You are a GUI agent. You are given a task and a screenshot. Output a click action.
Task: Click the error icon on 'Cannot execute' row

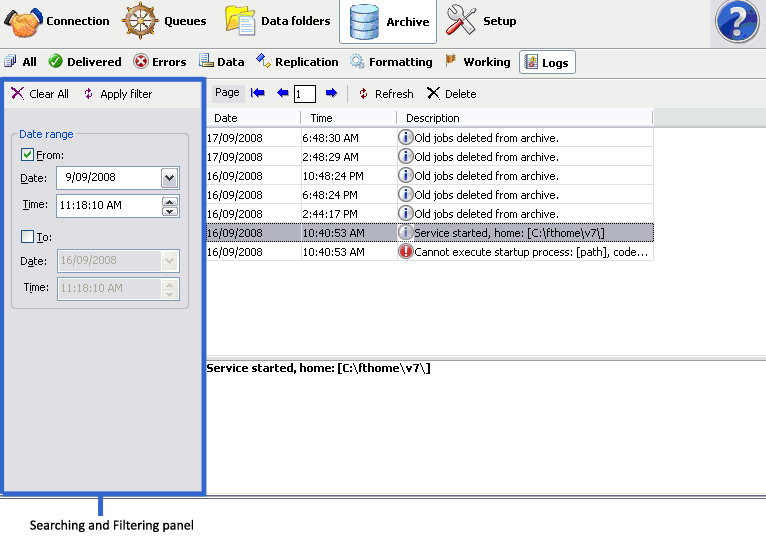click(x=405, y=252)
